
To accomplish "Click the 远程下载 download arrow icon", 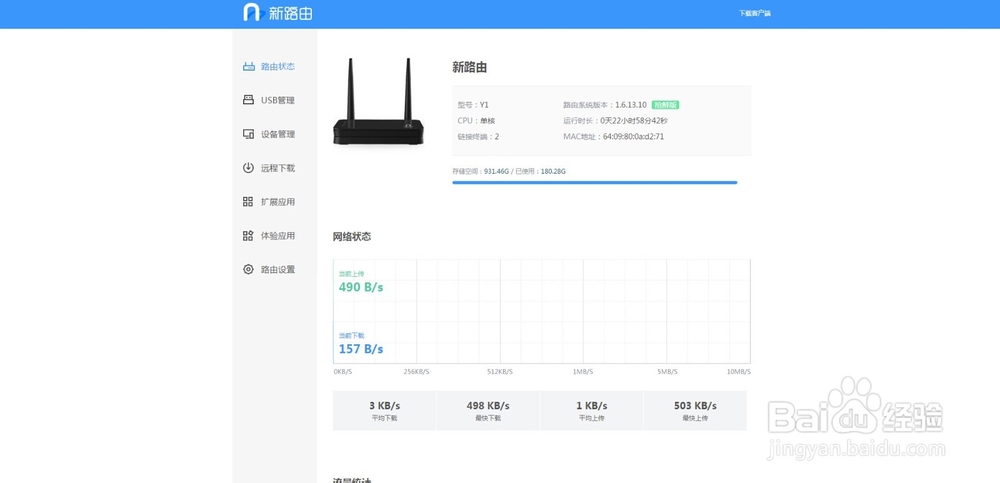I will click(249, 168).
